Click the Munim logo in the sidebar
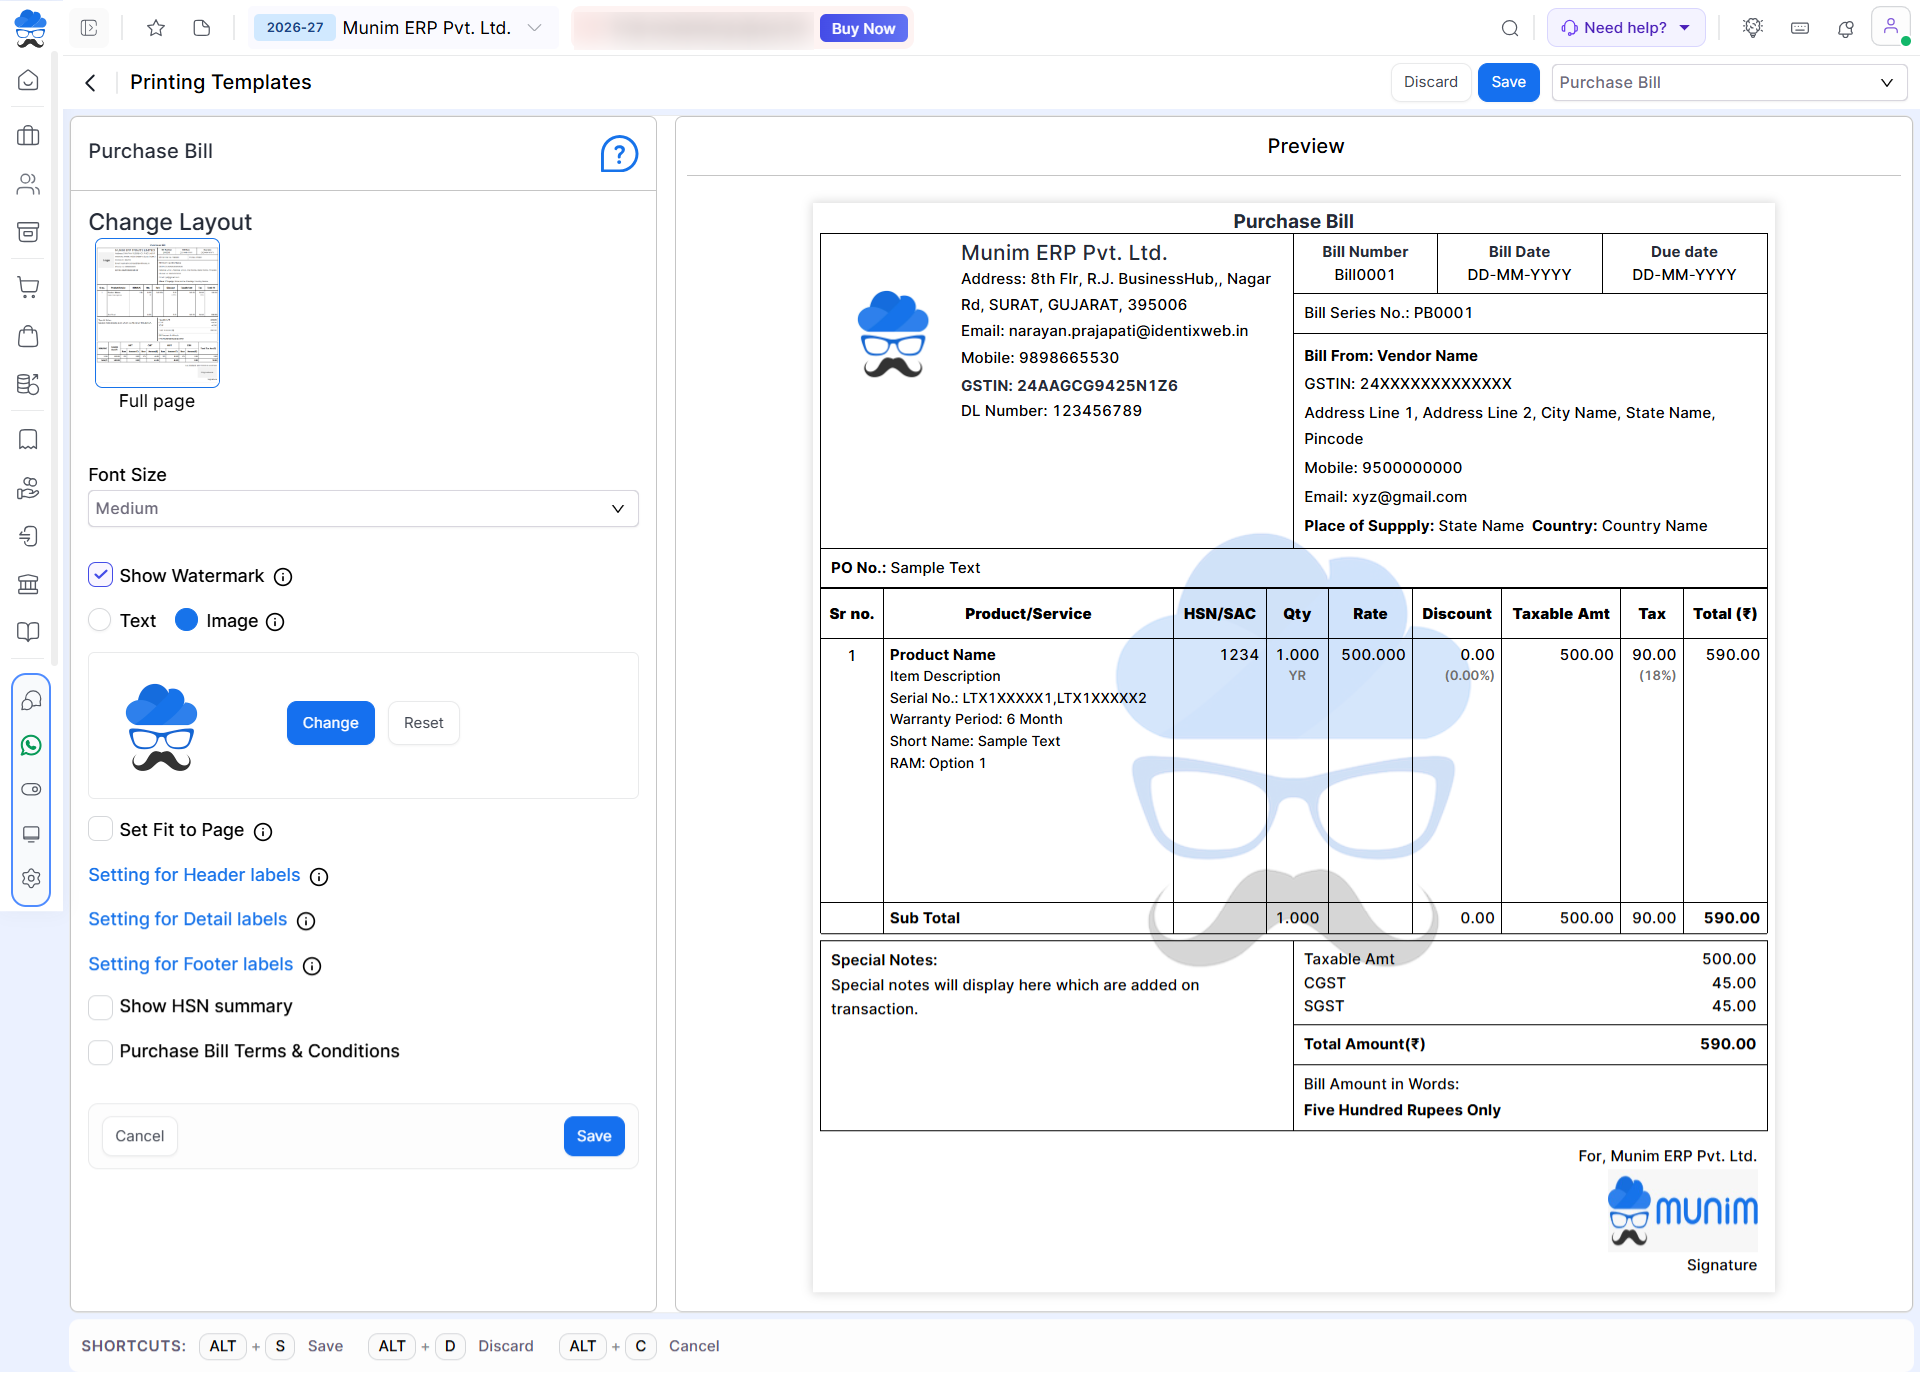 tap(30, 28)
